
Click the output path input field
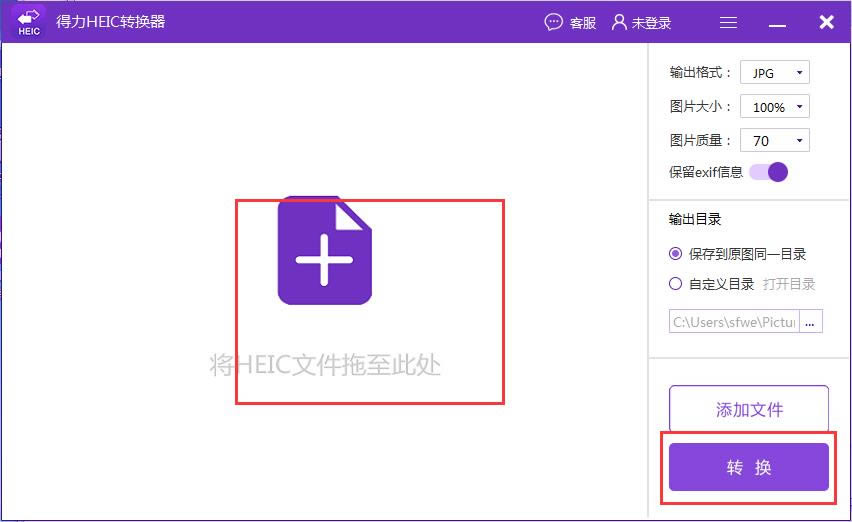point(734,321)
